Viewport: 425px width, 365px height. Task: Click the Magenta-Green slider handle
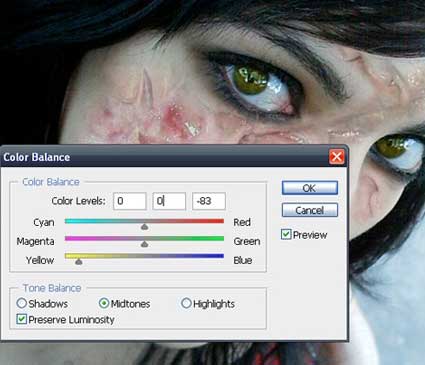pyautogui.click(x=144, y=244)
